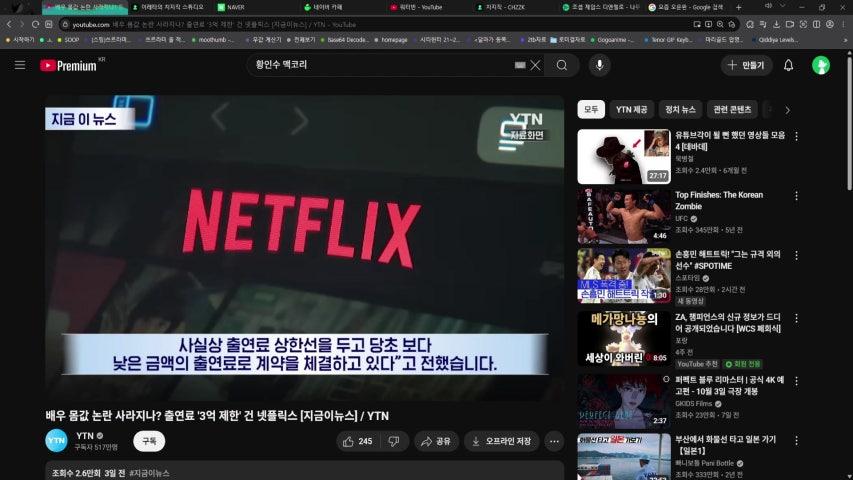Open Top Finishes: The Korean Zombie thumbnail

tap(624, 216)
